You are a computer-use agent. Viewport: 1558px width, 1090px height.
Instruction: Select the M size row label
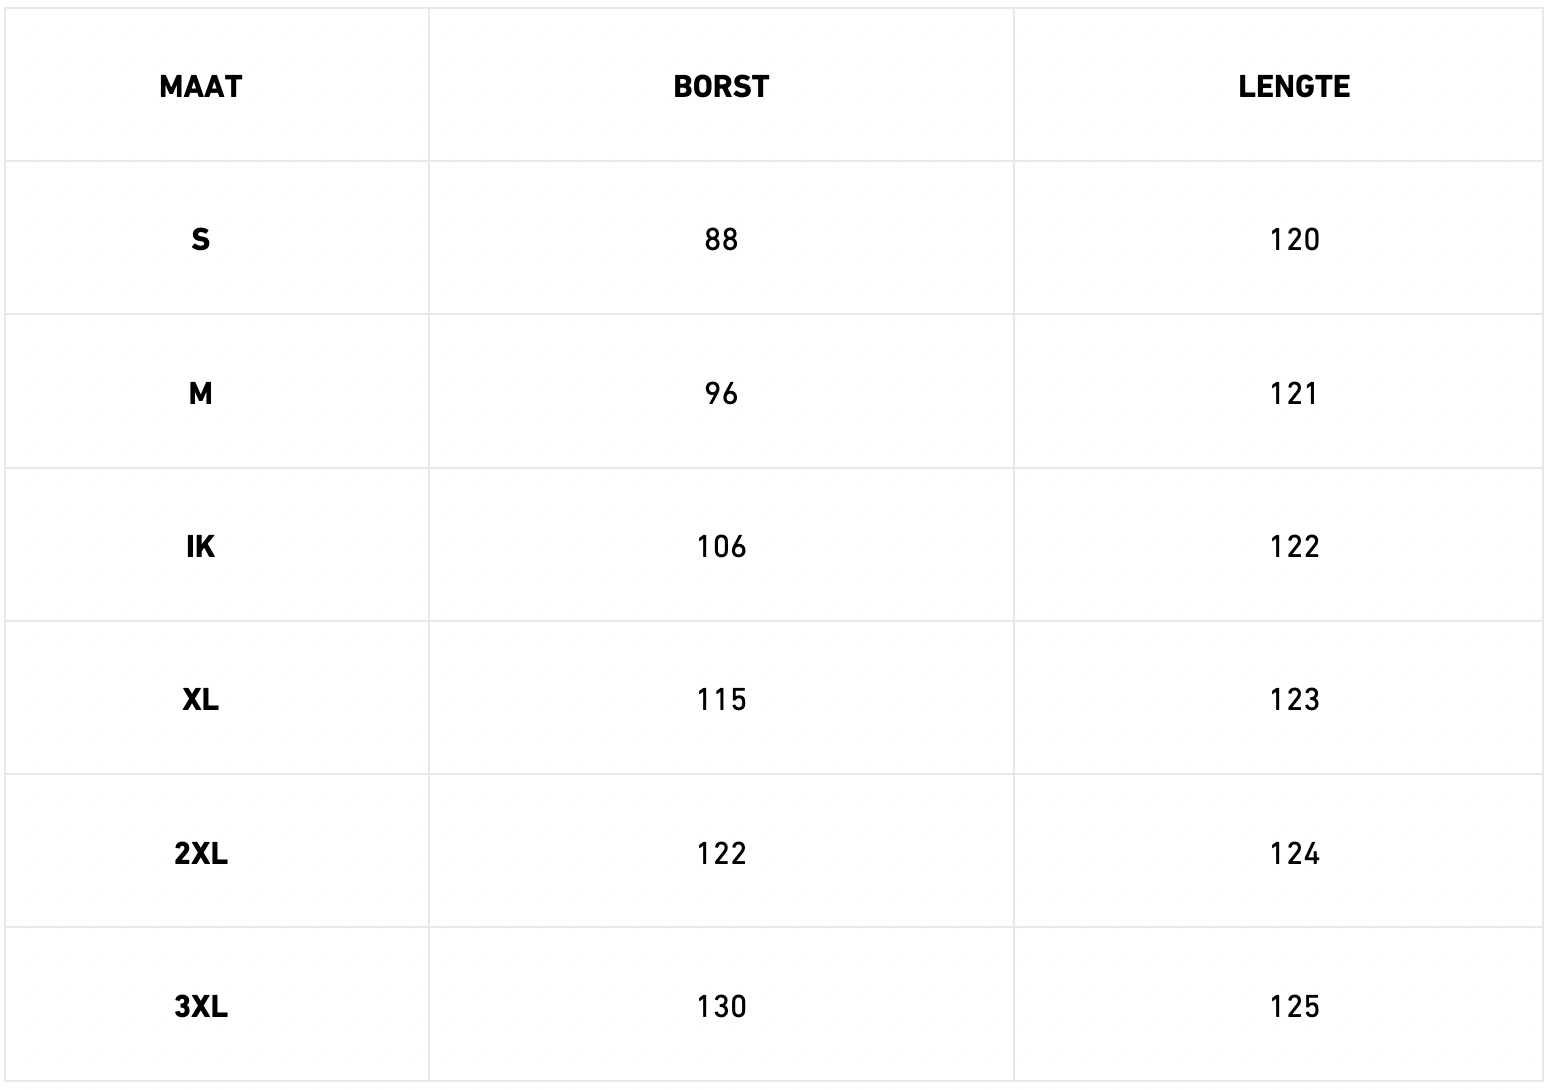[200, 394]
